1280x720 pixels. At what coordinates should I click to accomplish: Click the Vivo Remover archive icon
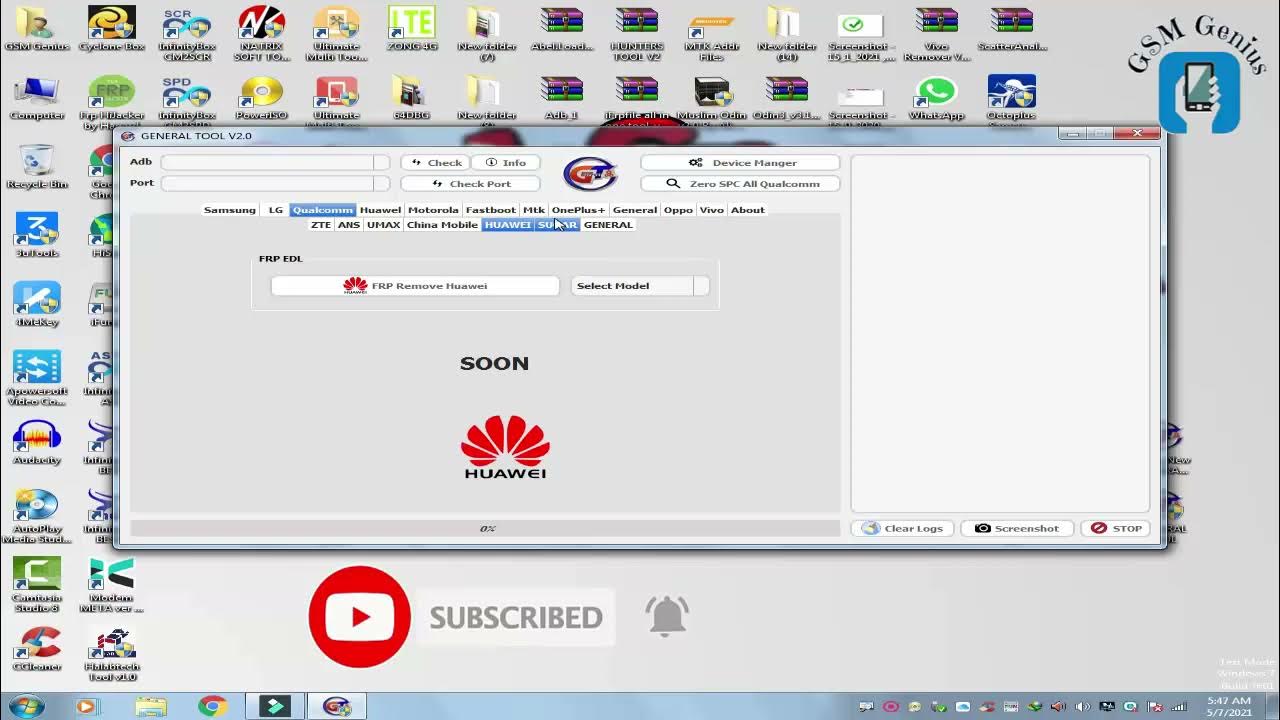(937, 34)
